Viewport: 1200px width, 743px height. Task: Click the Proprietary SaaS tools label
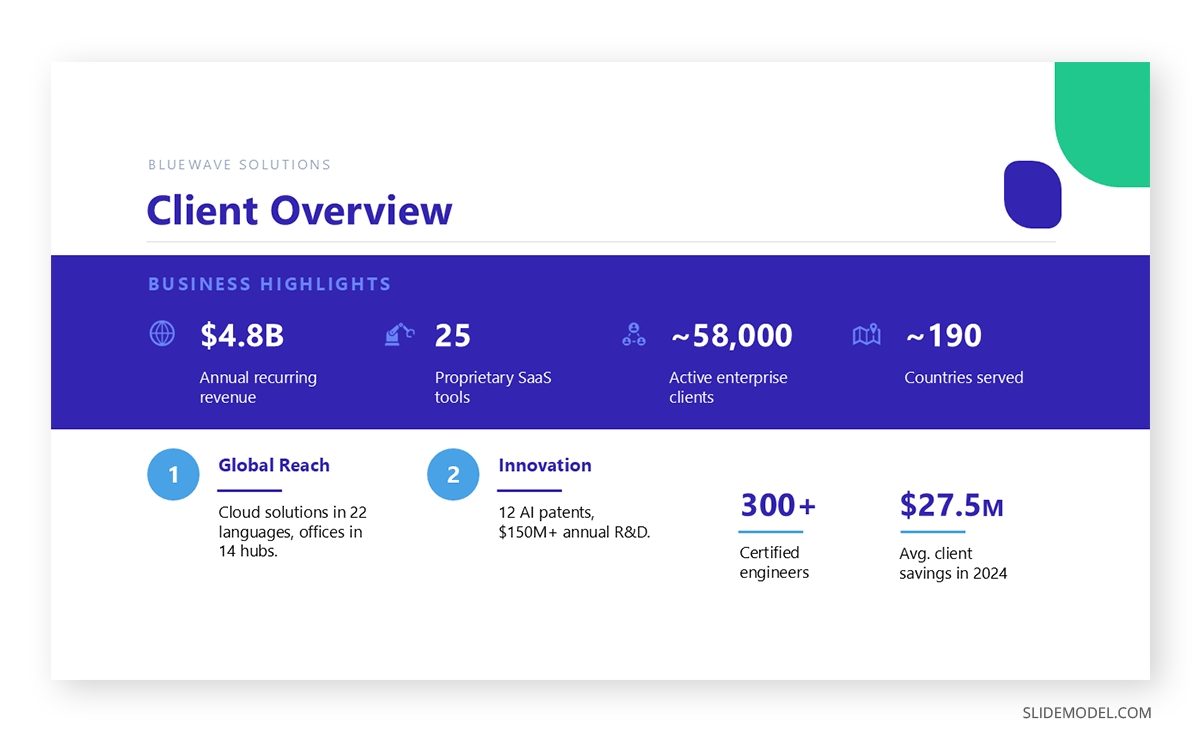(x=493, y=387)
